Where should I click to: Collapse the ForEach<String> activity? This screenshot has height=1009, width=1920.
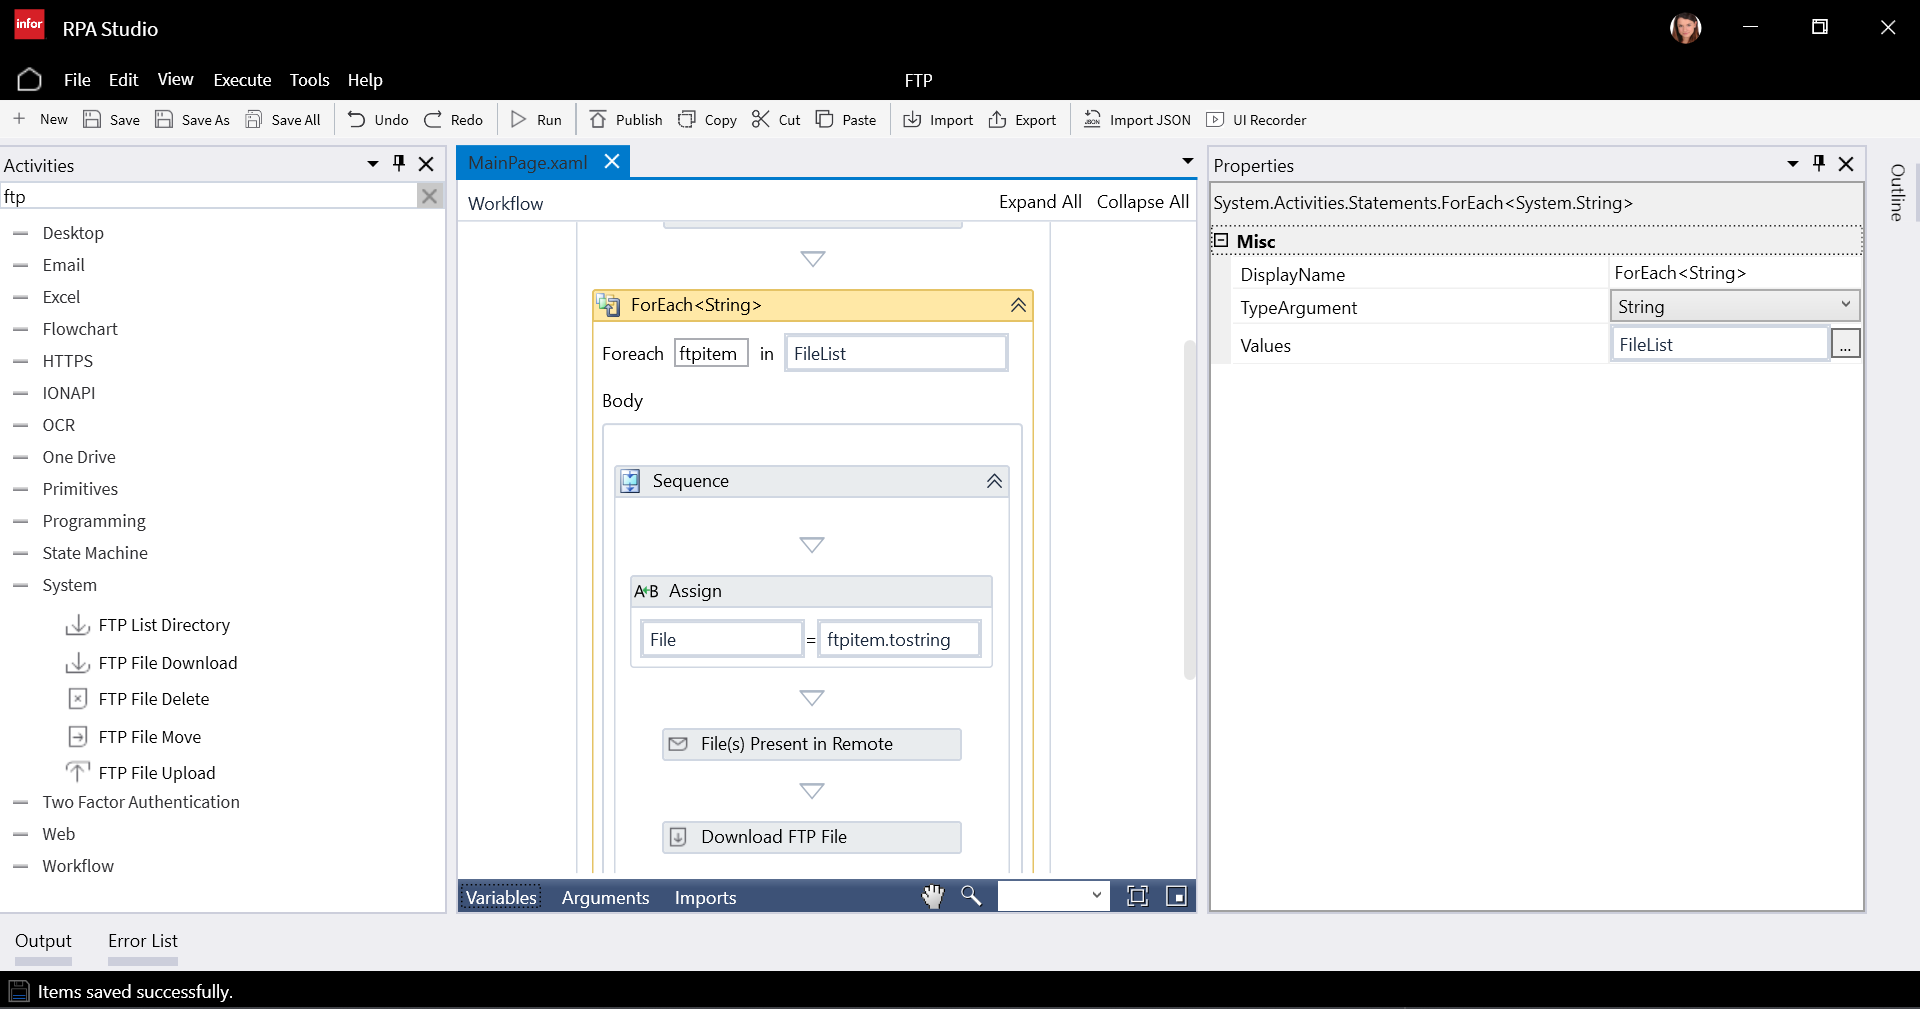pyautogui.click(x=1018, y=305)
